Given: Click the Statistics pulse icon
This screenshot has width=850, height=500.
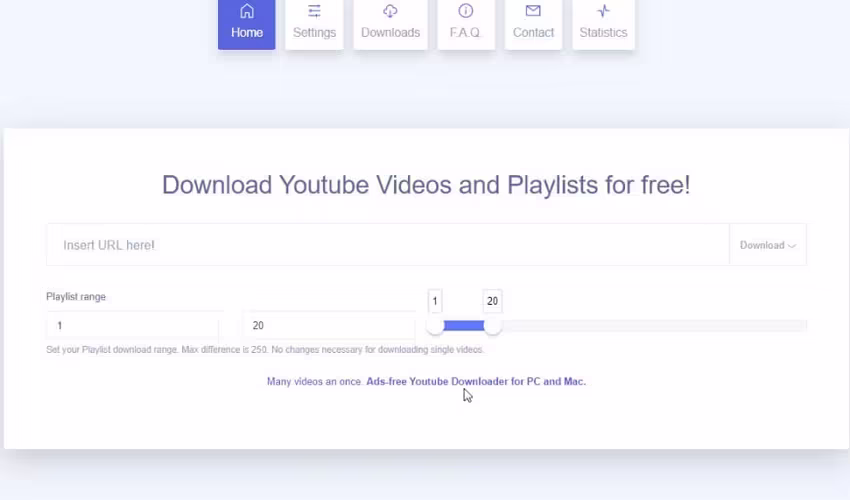Looking at the screenshot, I should click(603, 11).
